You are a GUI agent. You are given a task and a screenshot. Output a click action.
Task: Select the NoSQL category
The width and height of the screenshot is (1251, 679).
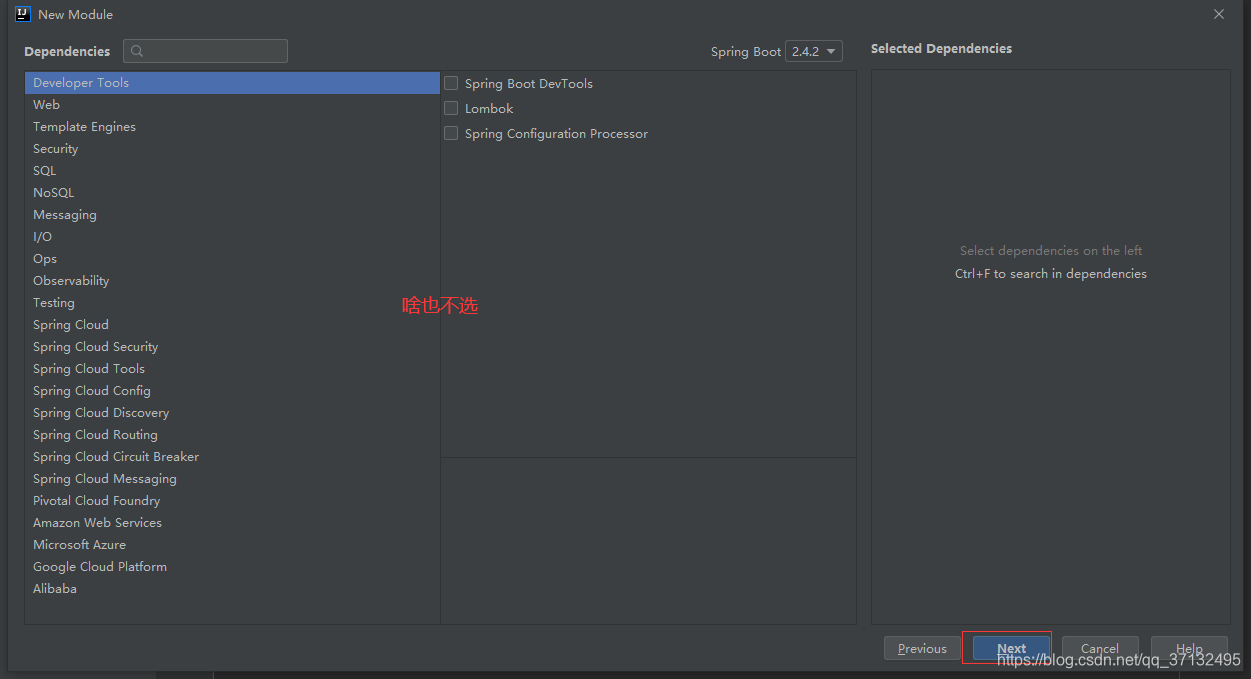pyautogui.click(x=232, y=193)
